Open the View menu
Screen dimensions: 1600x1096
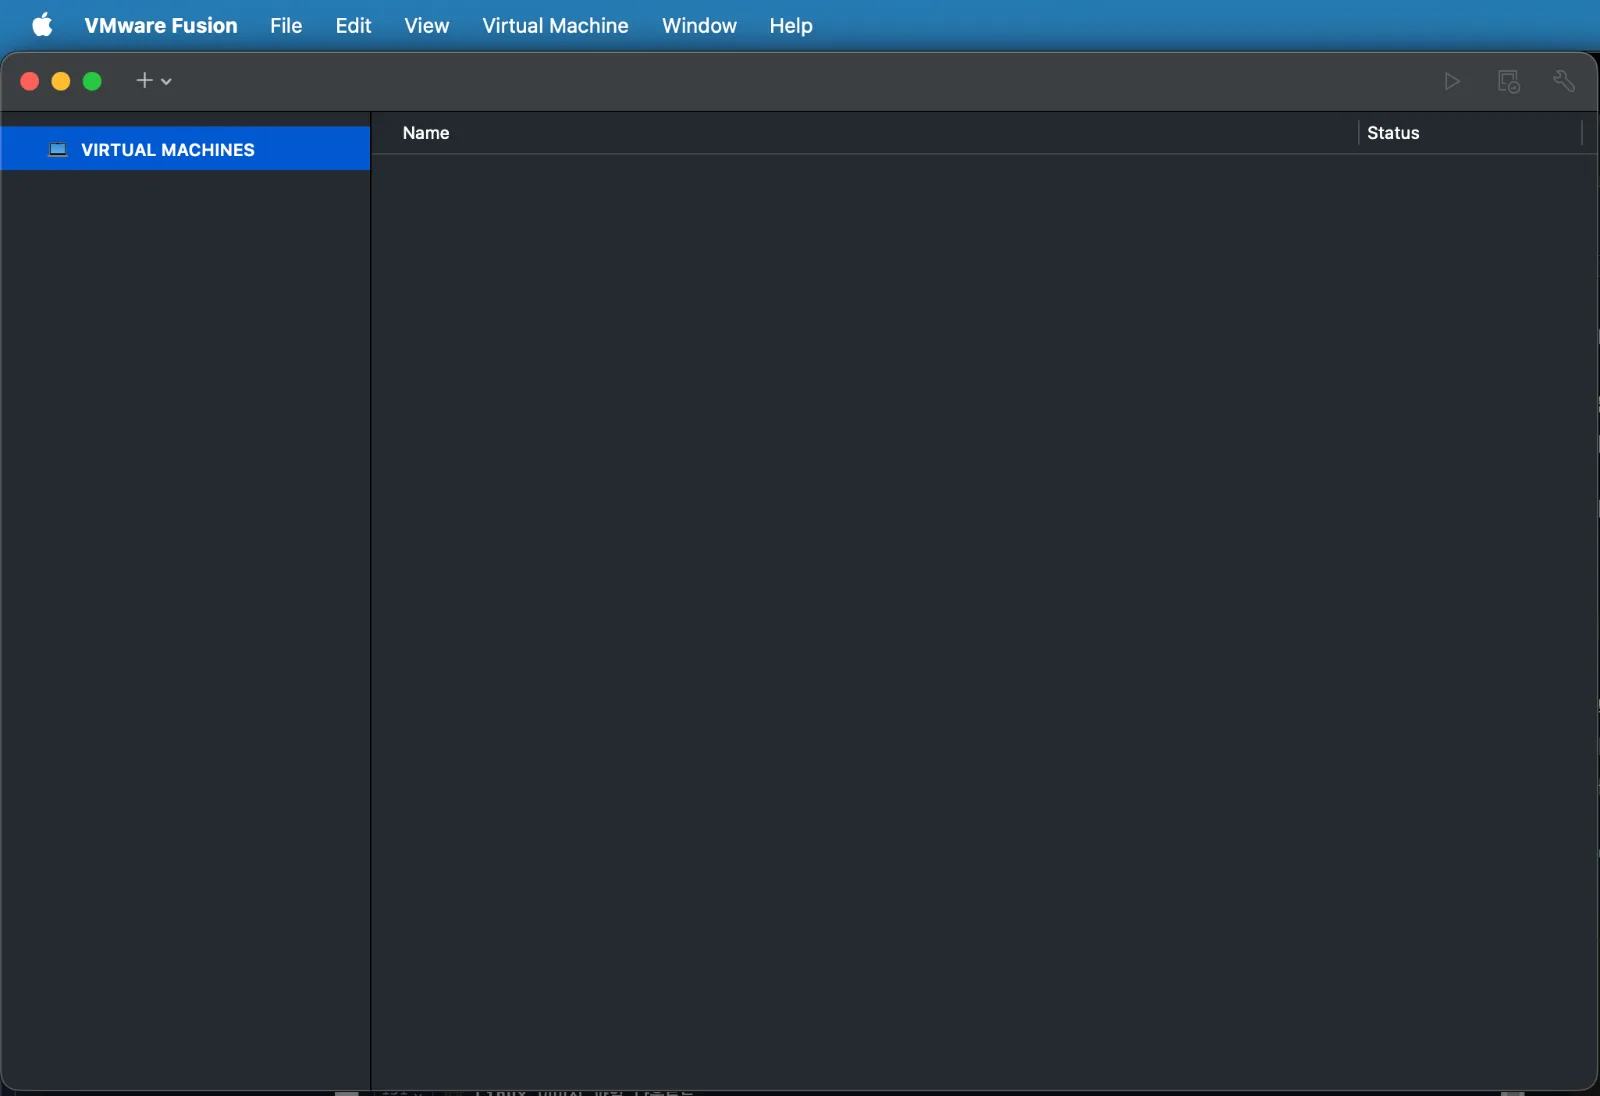(427, 25)
